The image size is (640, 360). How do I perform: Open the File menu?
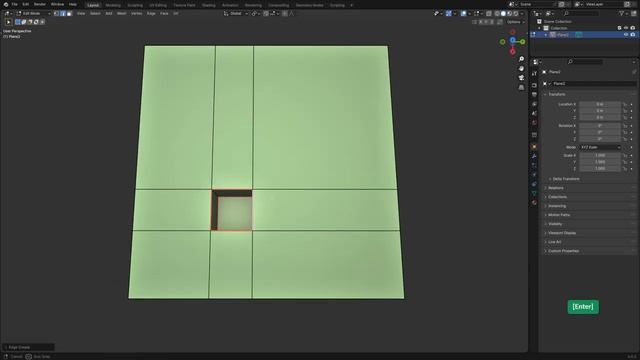(14, 4)
